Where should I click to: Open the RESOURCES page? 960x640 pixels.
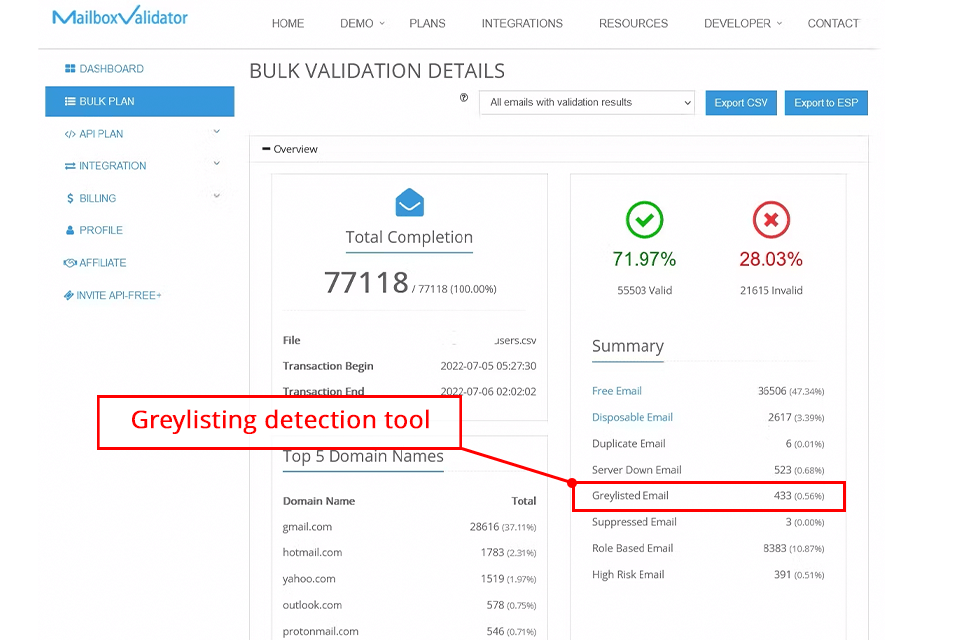tap(634, 23)
